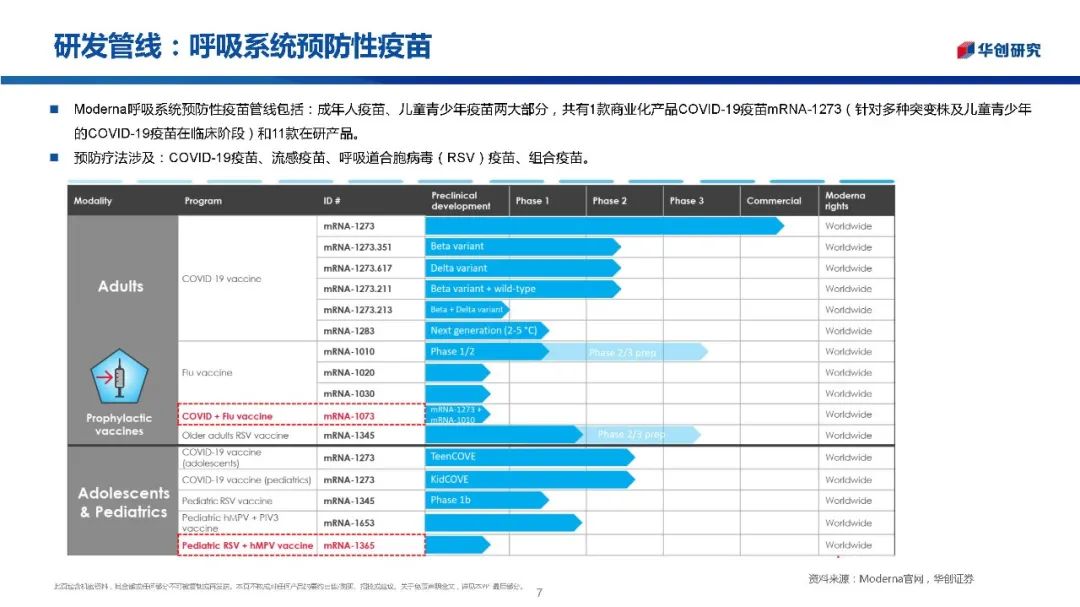
Task: Select the Pediatric RSV + hMPV vaccine label
Action: [247, 546]
